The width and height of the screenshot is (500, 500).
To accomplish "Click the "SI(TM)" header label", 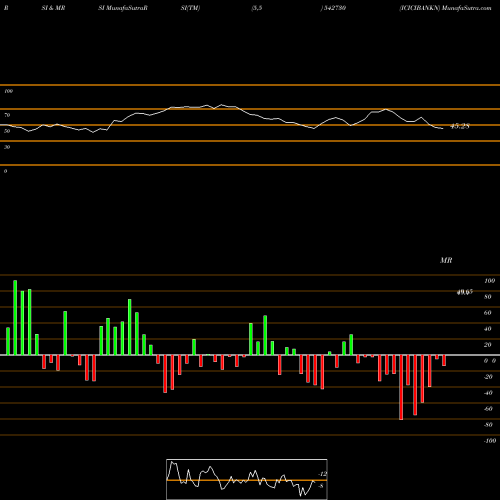I will point(190,8).
